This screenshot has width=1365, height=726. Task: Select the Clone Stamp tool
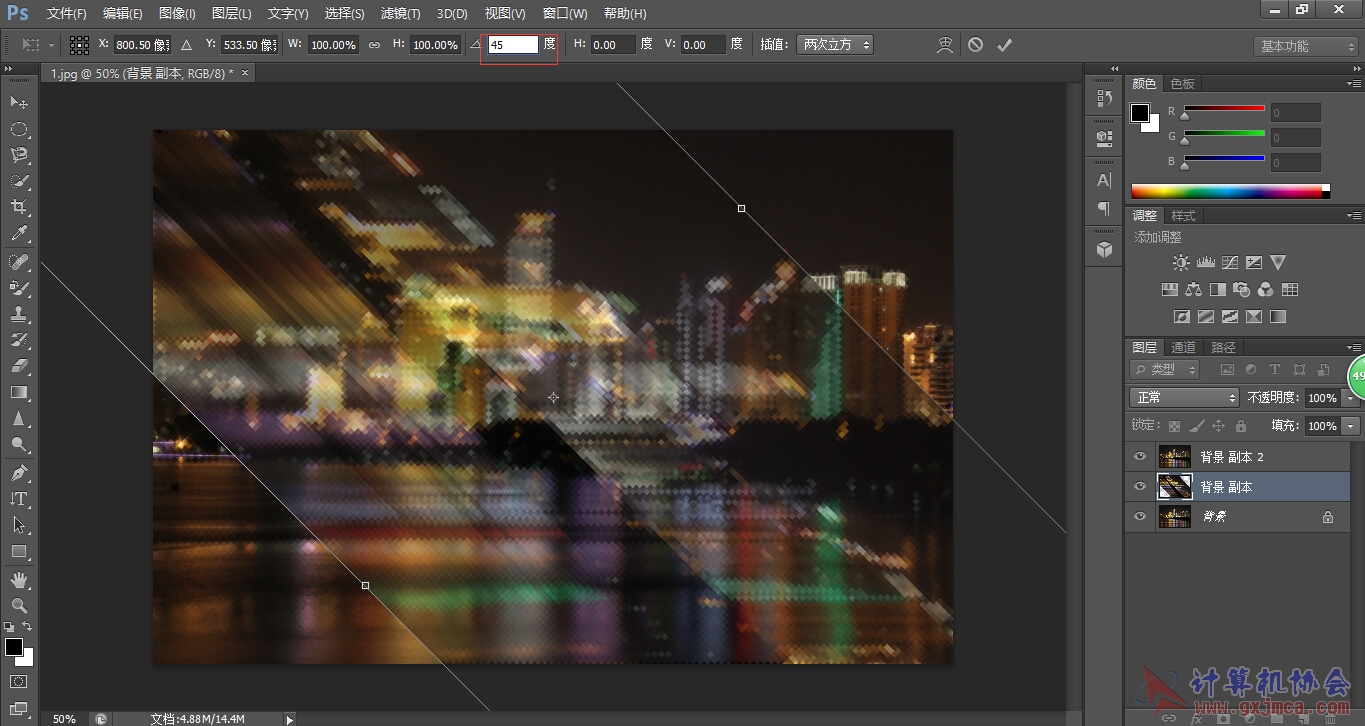coord(19,314)
